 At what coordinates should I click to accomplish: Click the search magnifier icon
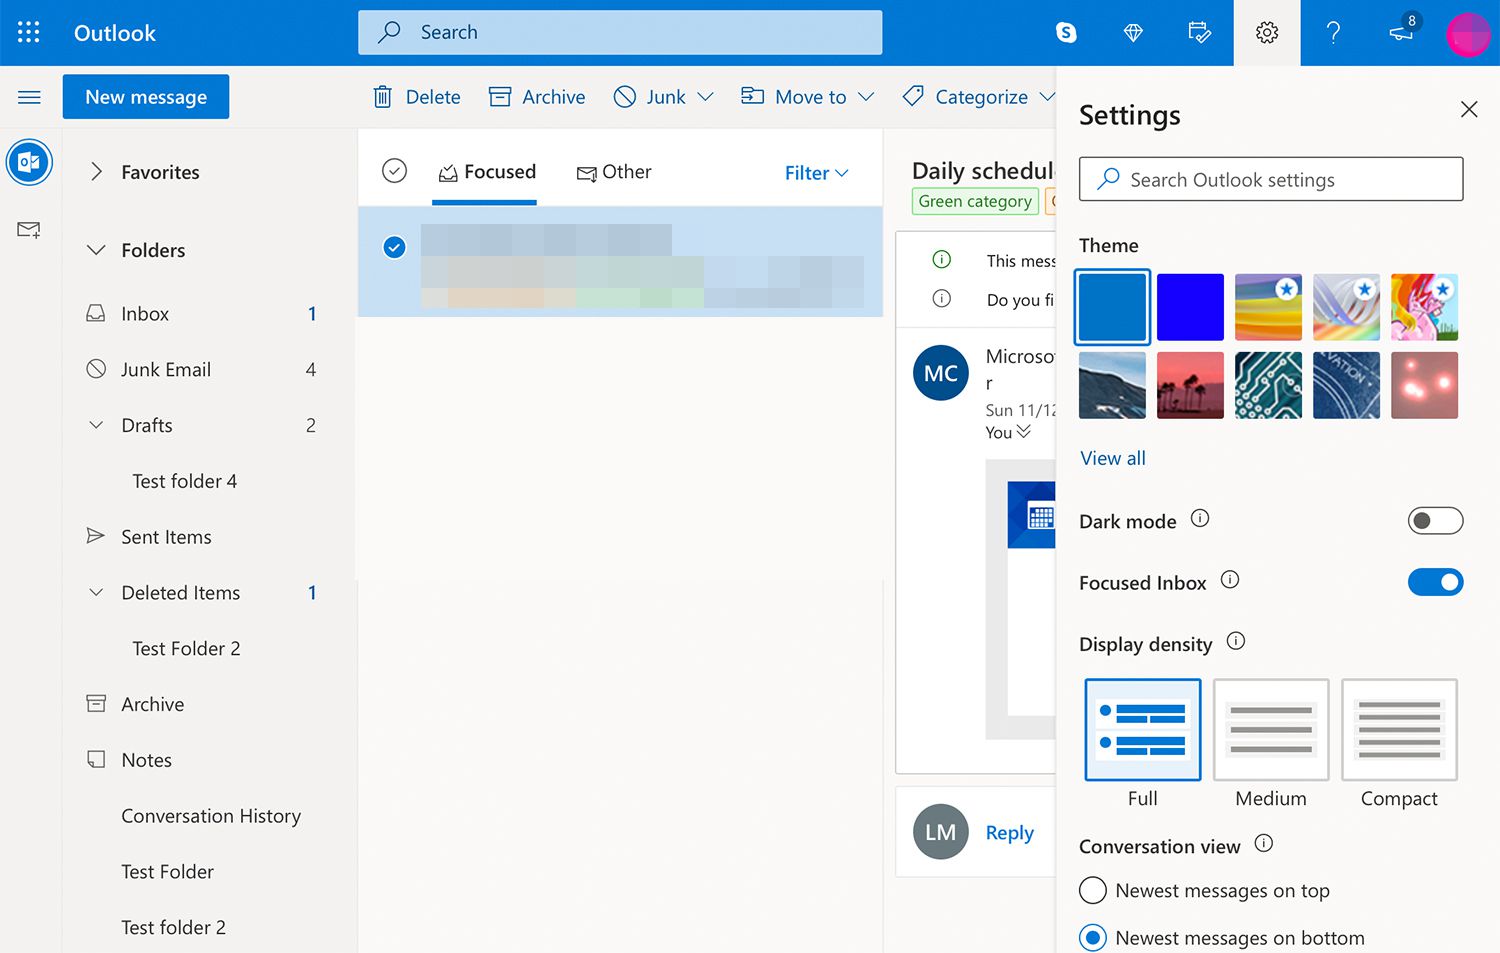click(389, 32)
